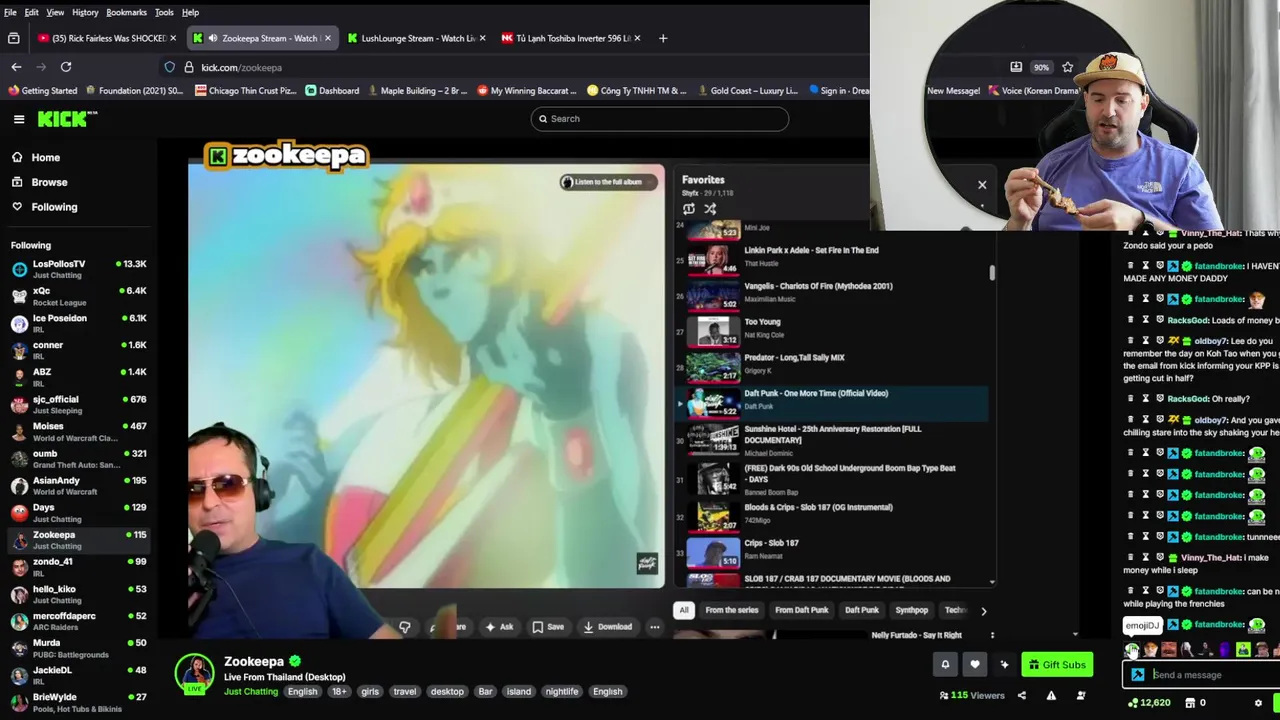1280x720 pixels.
Task: Click the travel stream tag
Action: point(405,692)
